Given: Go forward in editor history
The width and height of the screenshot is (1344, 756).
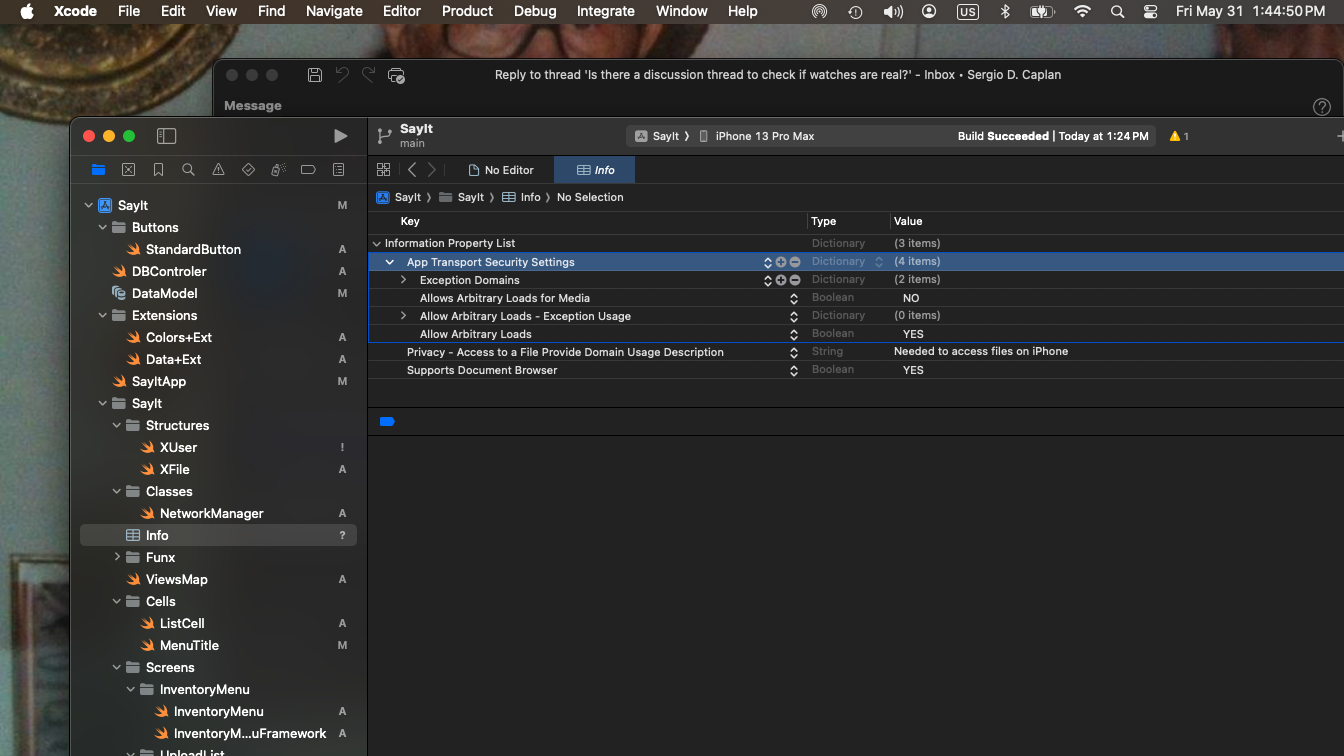Looking at the screenshot, I should tap(432, 170).
